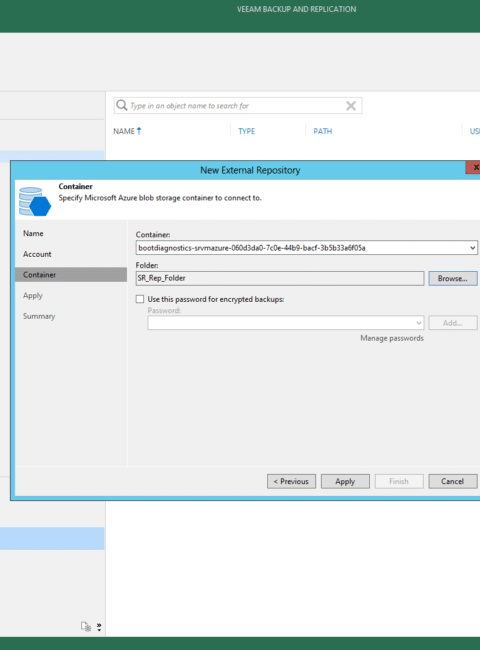480x650 pixels.
Task: Open the Manage passwords link
Action: (x=392, y=338)
